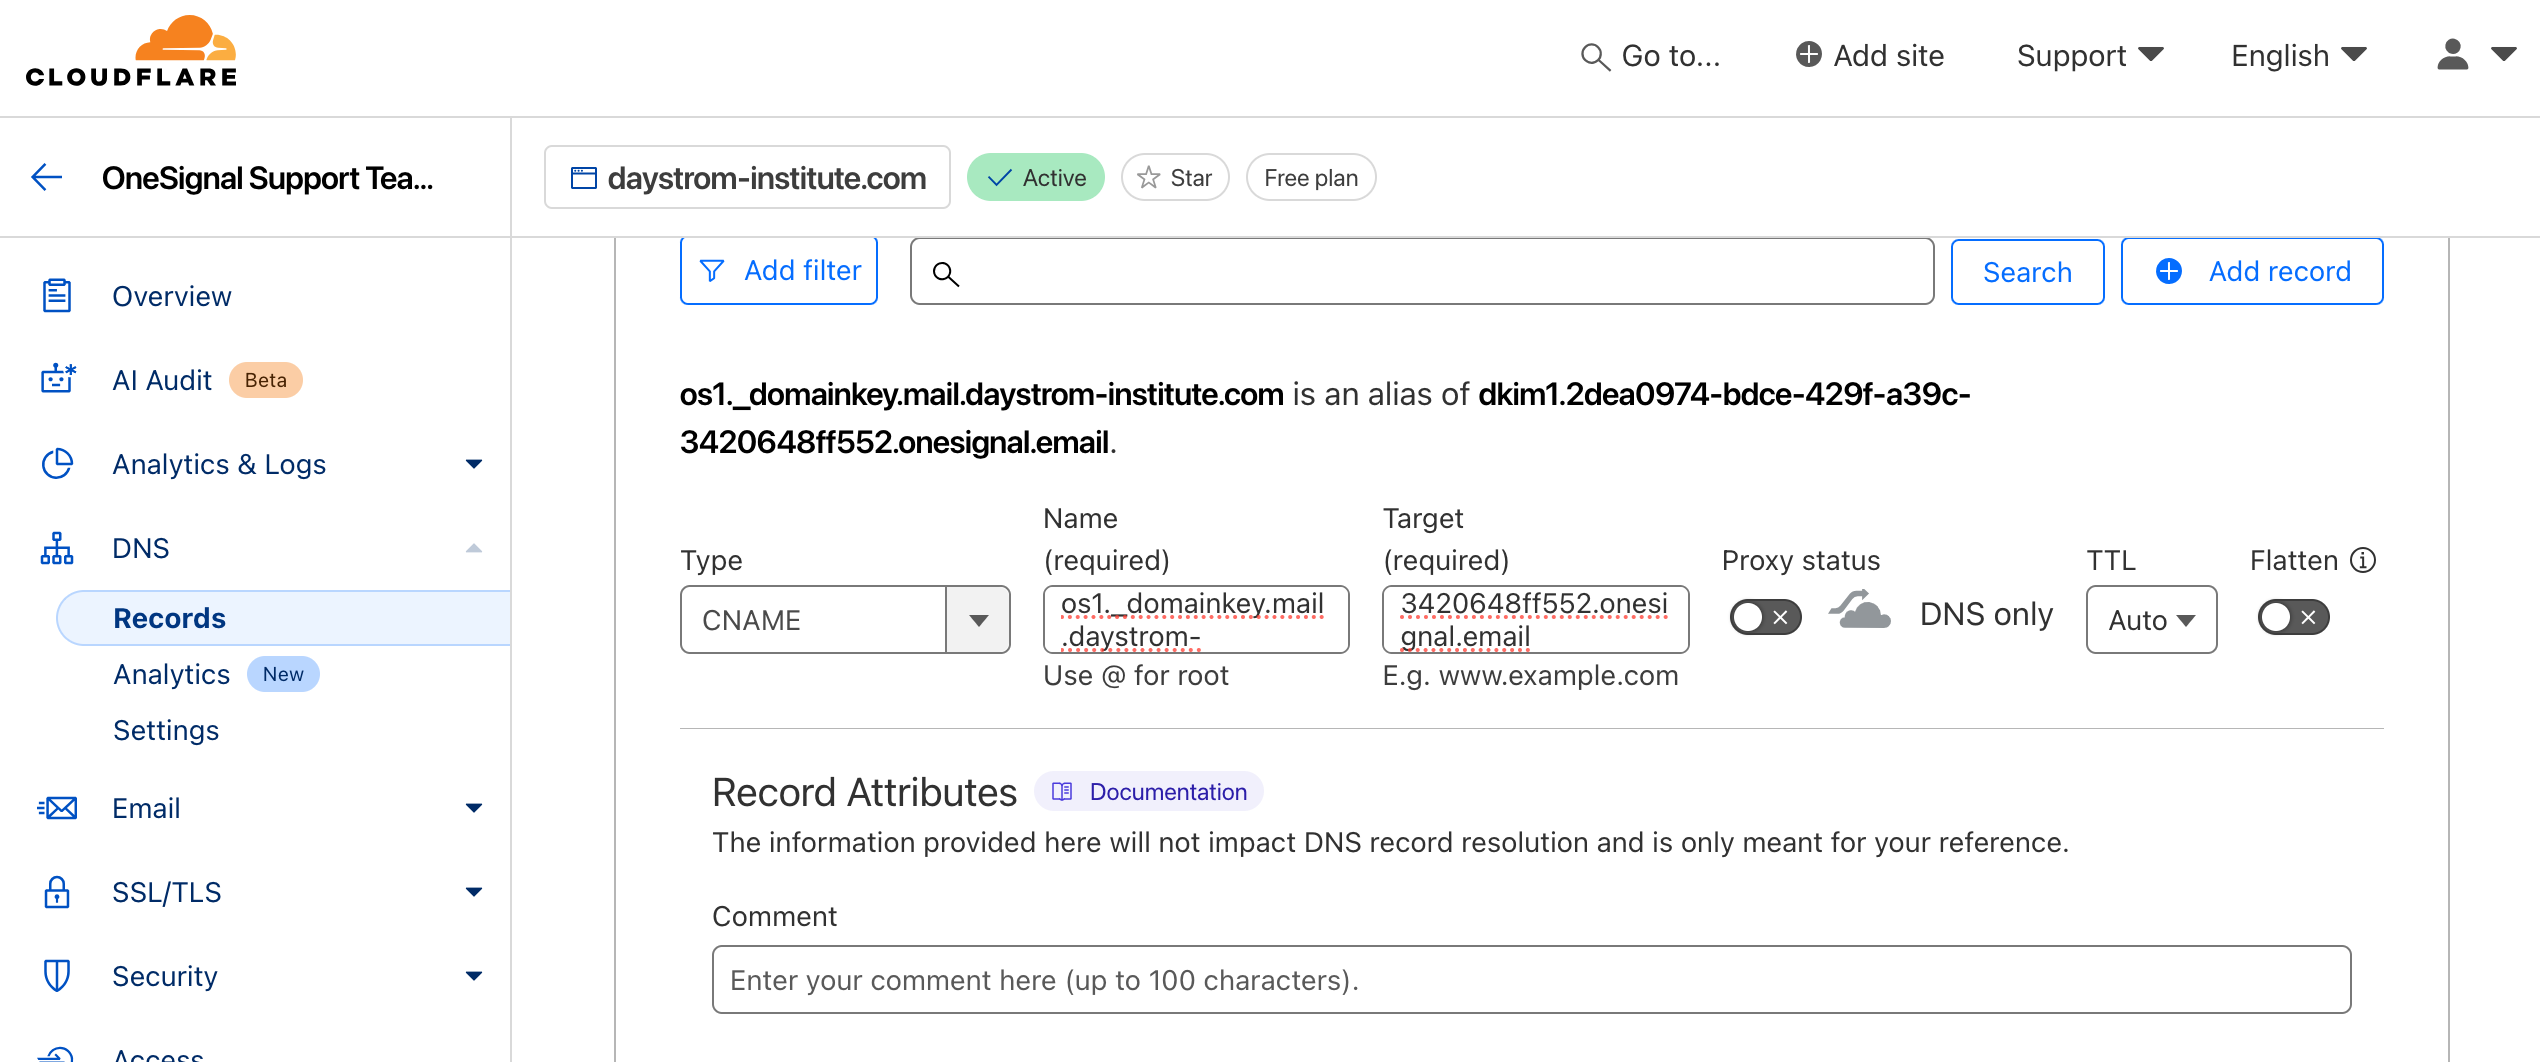
Task: Click the Comment input field
Action: click(1531, 979)
